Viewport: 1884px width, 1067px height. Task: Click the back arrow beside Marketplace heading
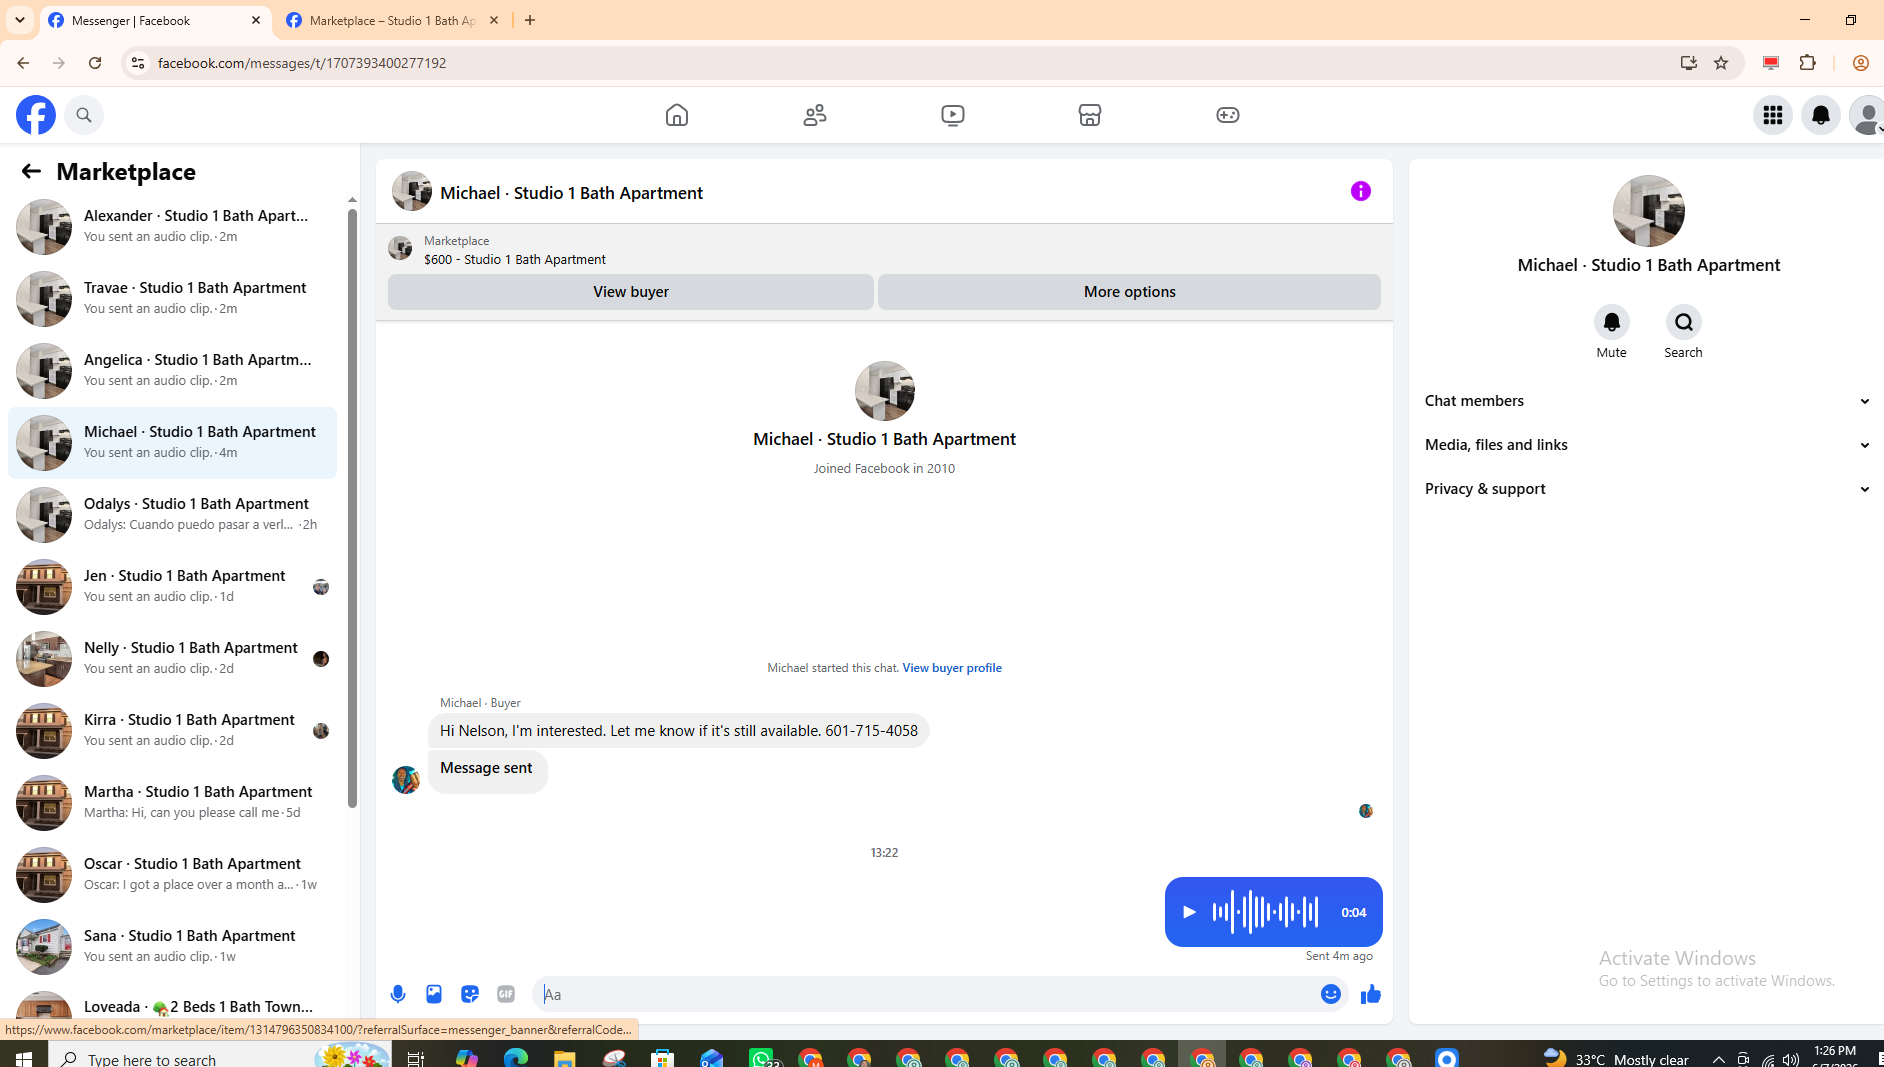click(x=31, y=171)
